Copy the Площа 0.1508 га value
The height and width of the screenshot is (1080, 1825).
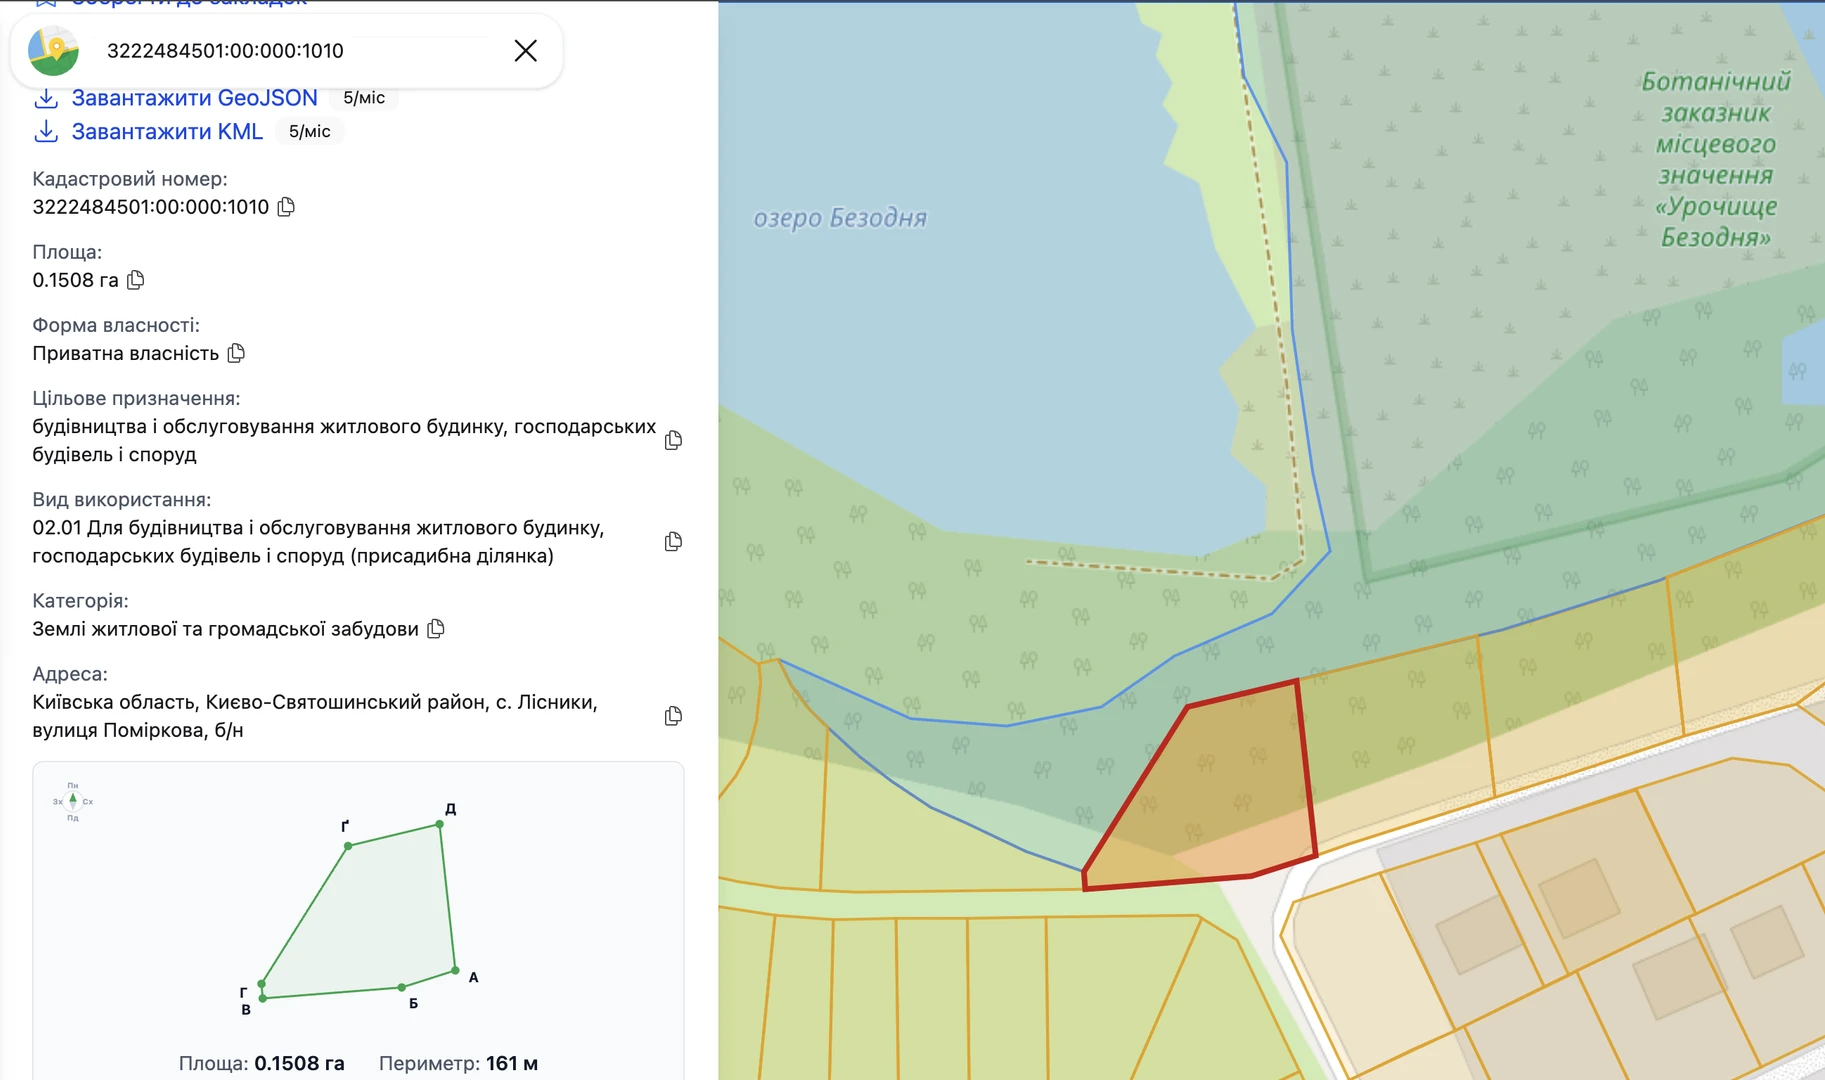136,280
